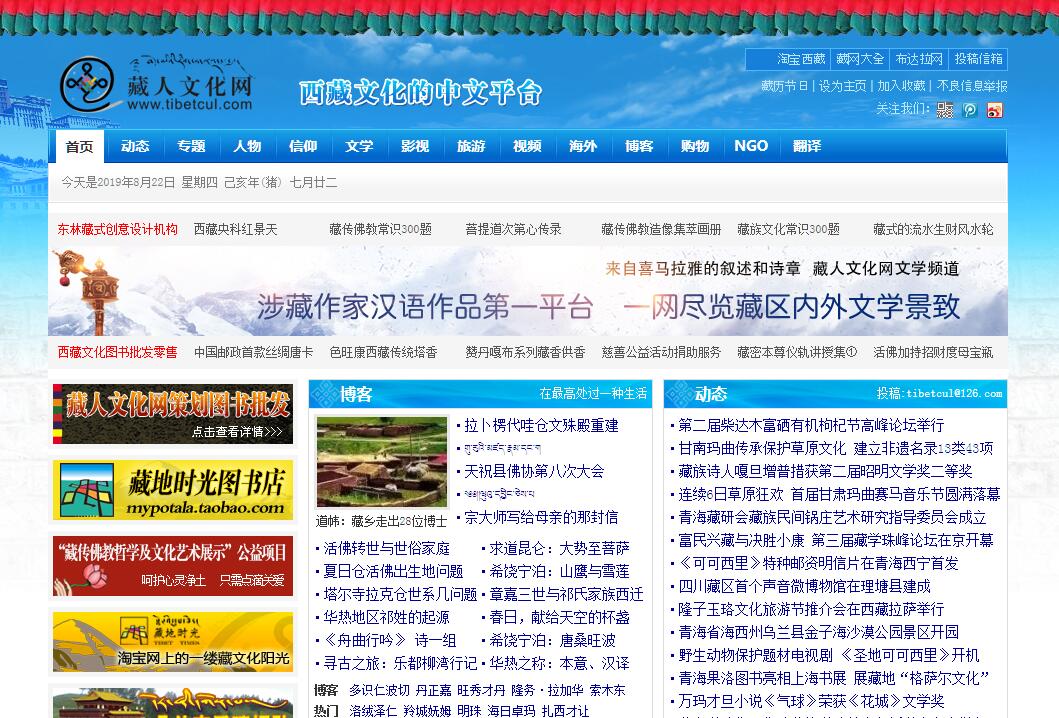
Task: Switch to the 文学 navigation tab
Action: (359, 147)
